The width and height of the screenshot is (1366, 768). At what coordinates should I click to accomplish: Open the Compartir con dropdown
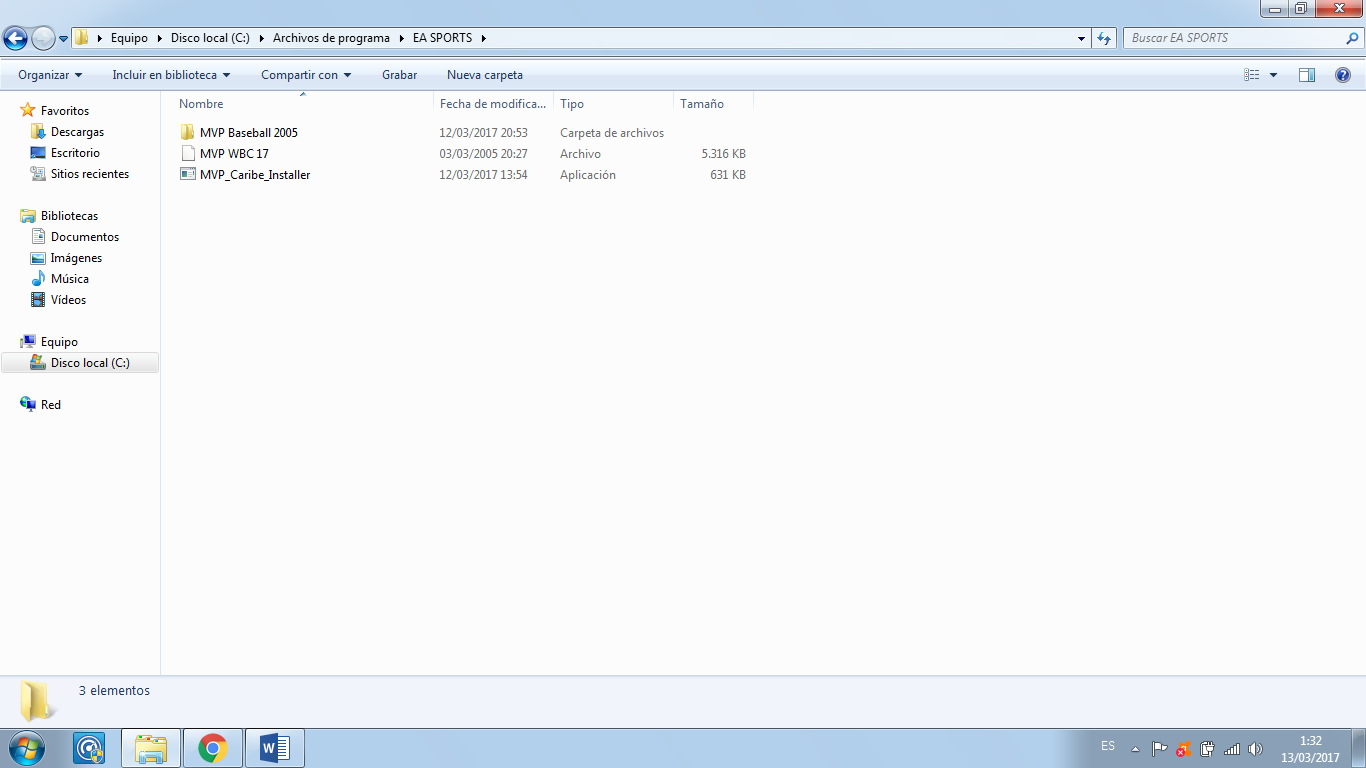click(x=306, y=75)
